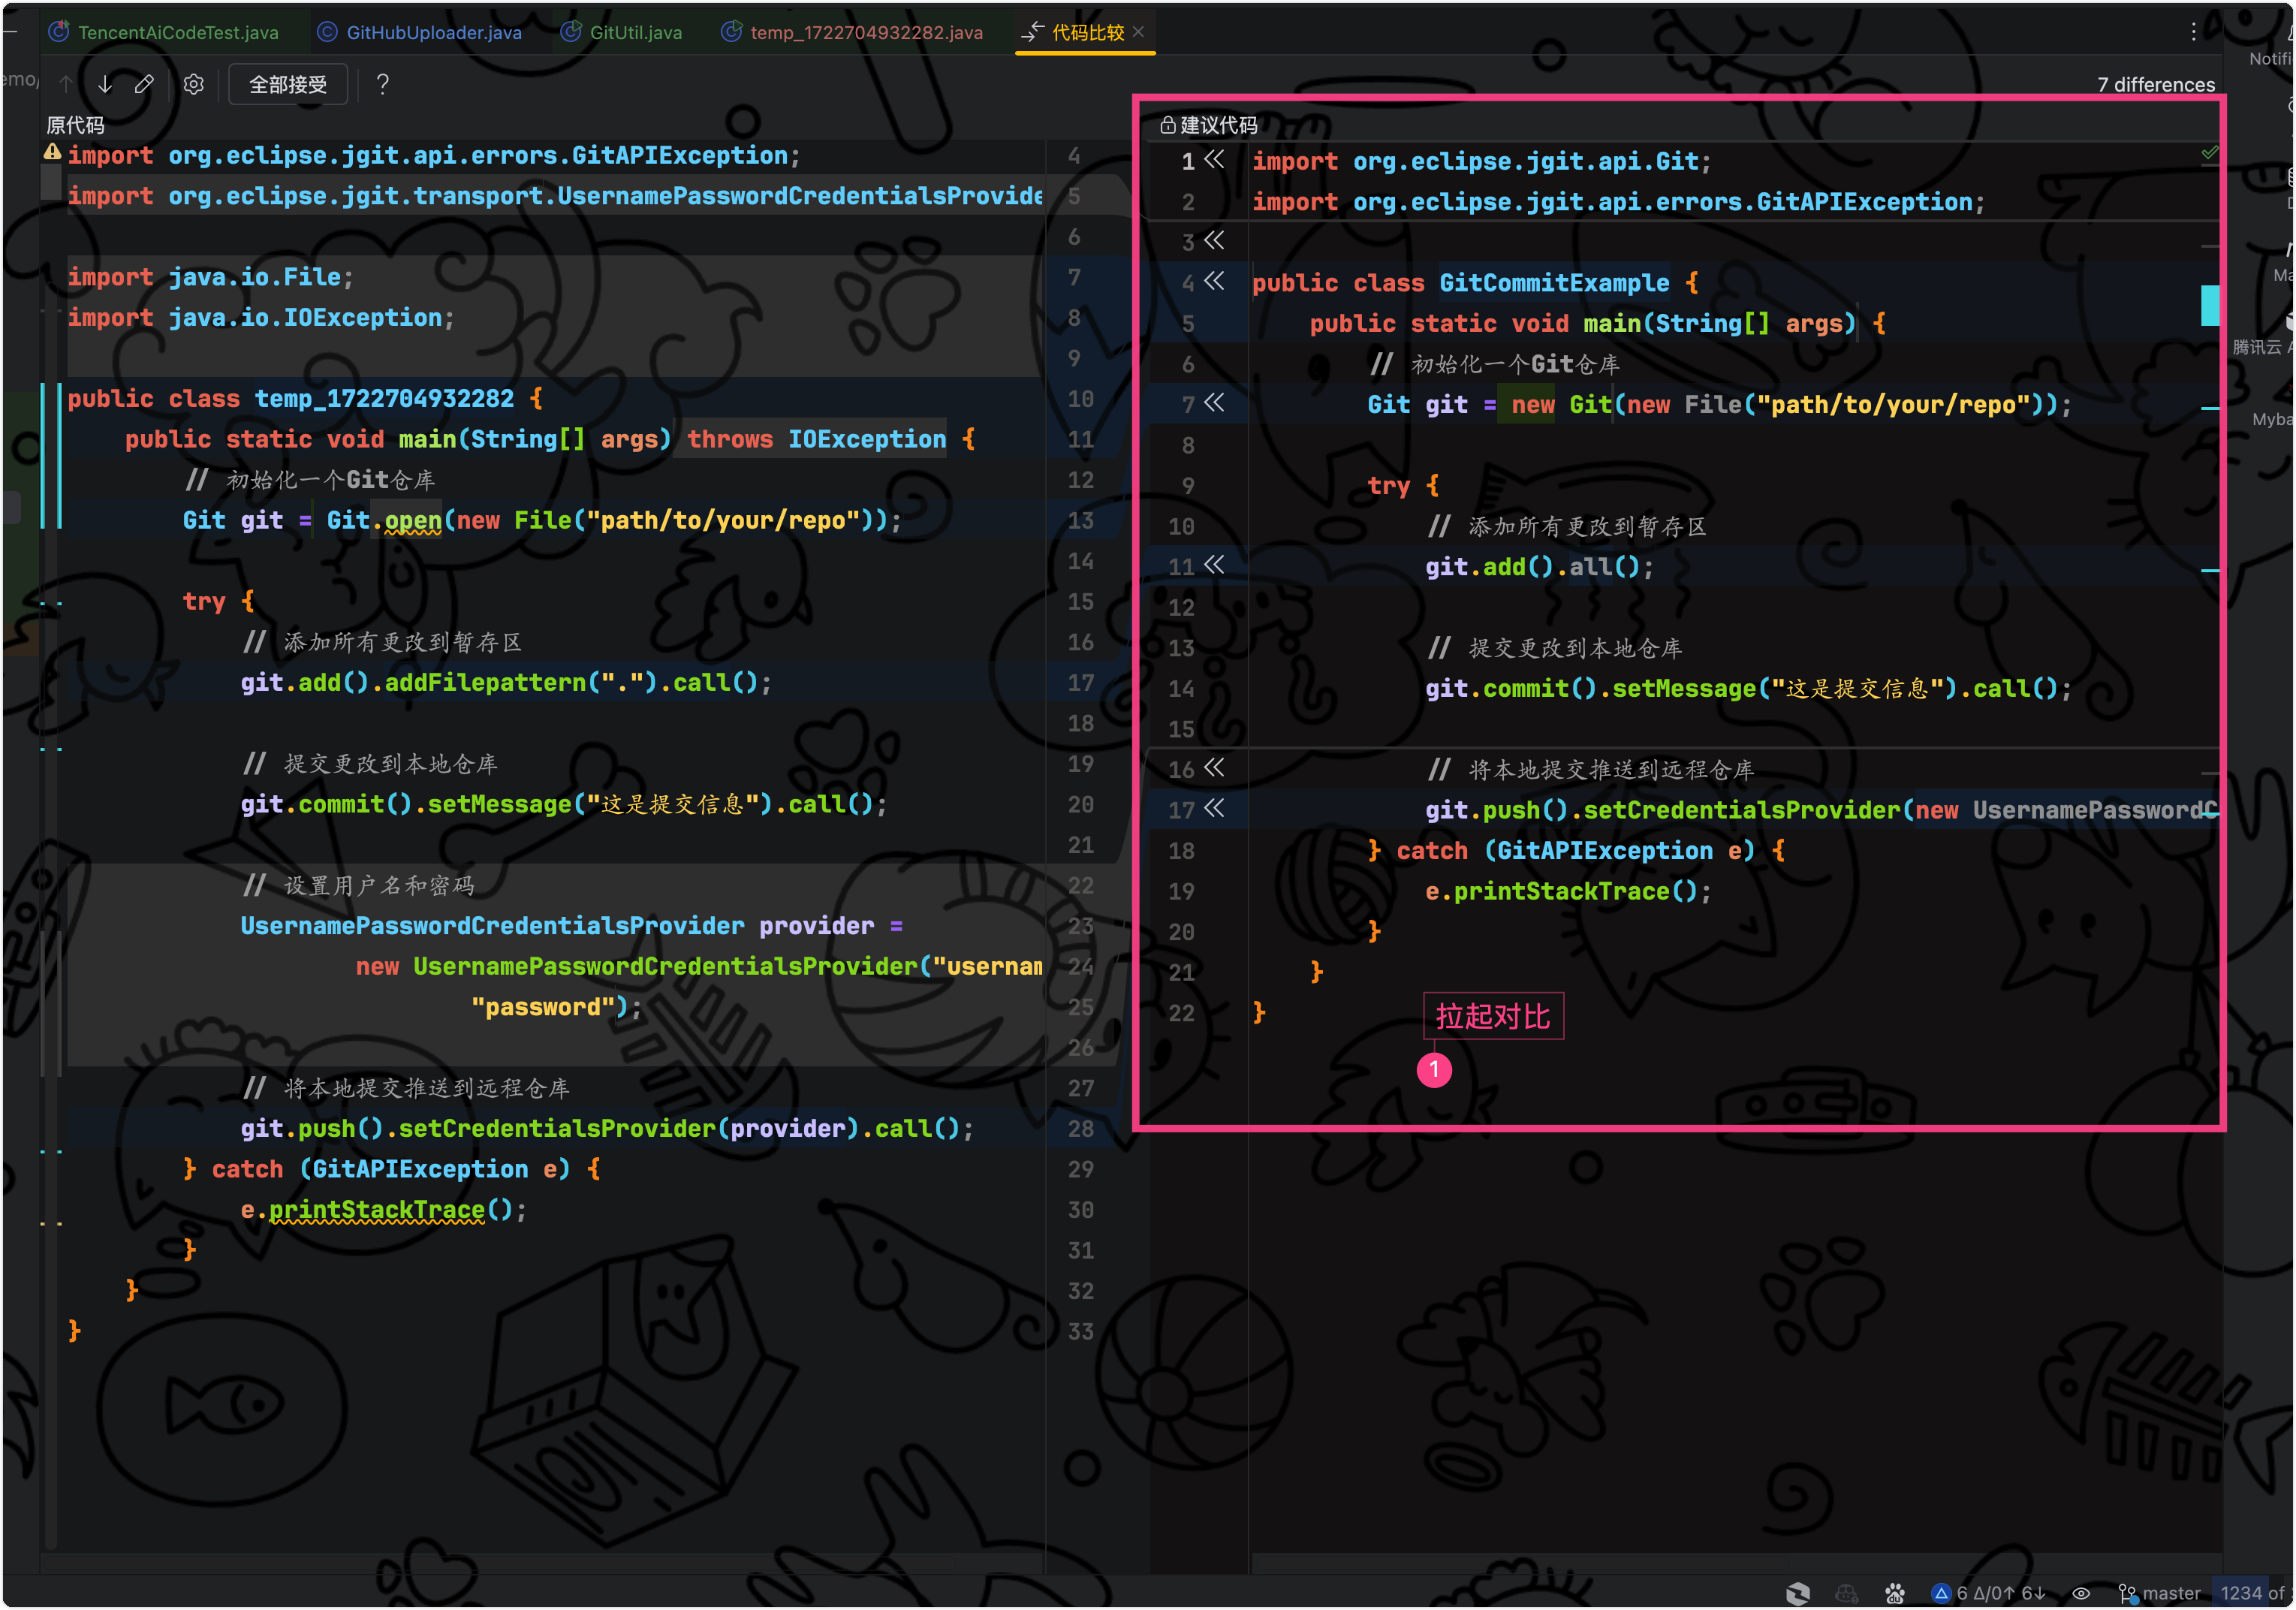Image resolution: width=2296 pixels, height=1610 pixels.
Task: Toggle the lock icon beside 建议代码
Action: coord(1167,125)
